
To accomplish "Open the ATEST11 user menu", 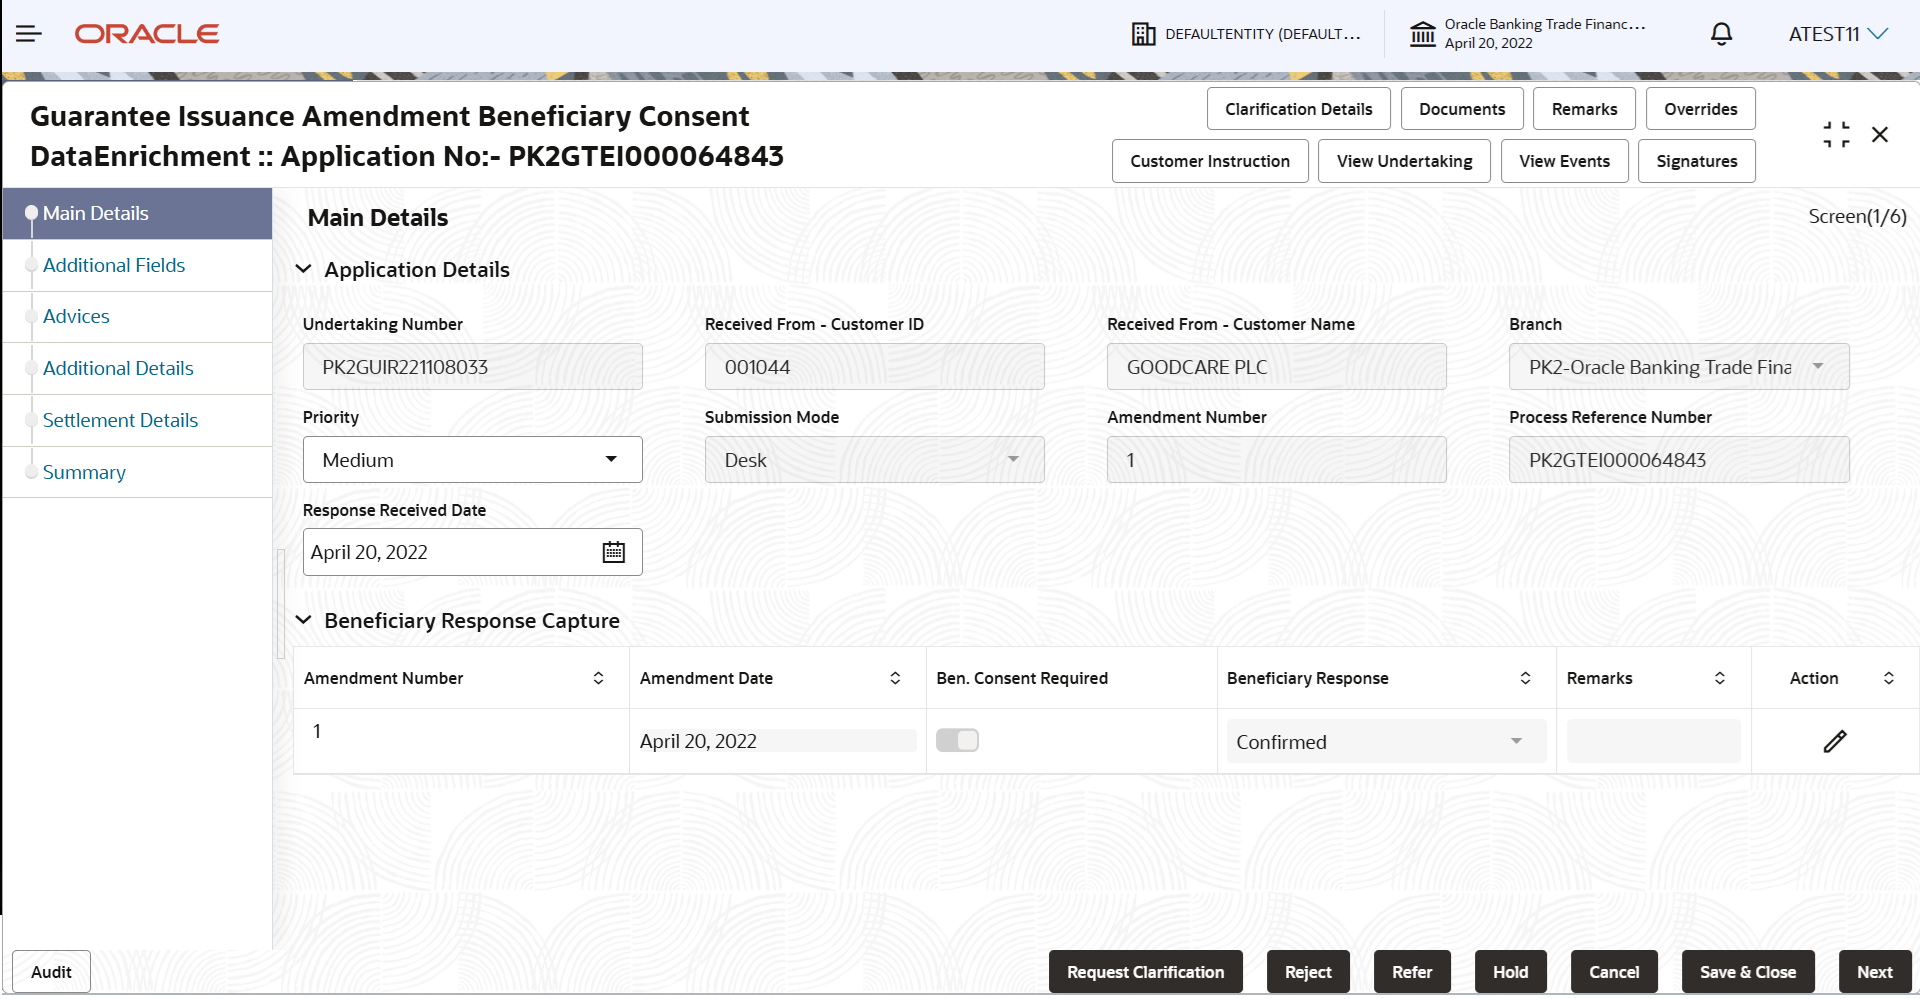I will (1838, 34).
